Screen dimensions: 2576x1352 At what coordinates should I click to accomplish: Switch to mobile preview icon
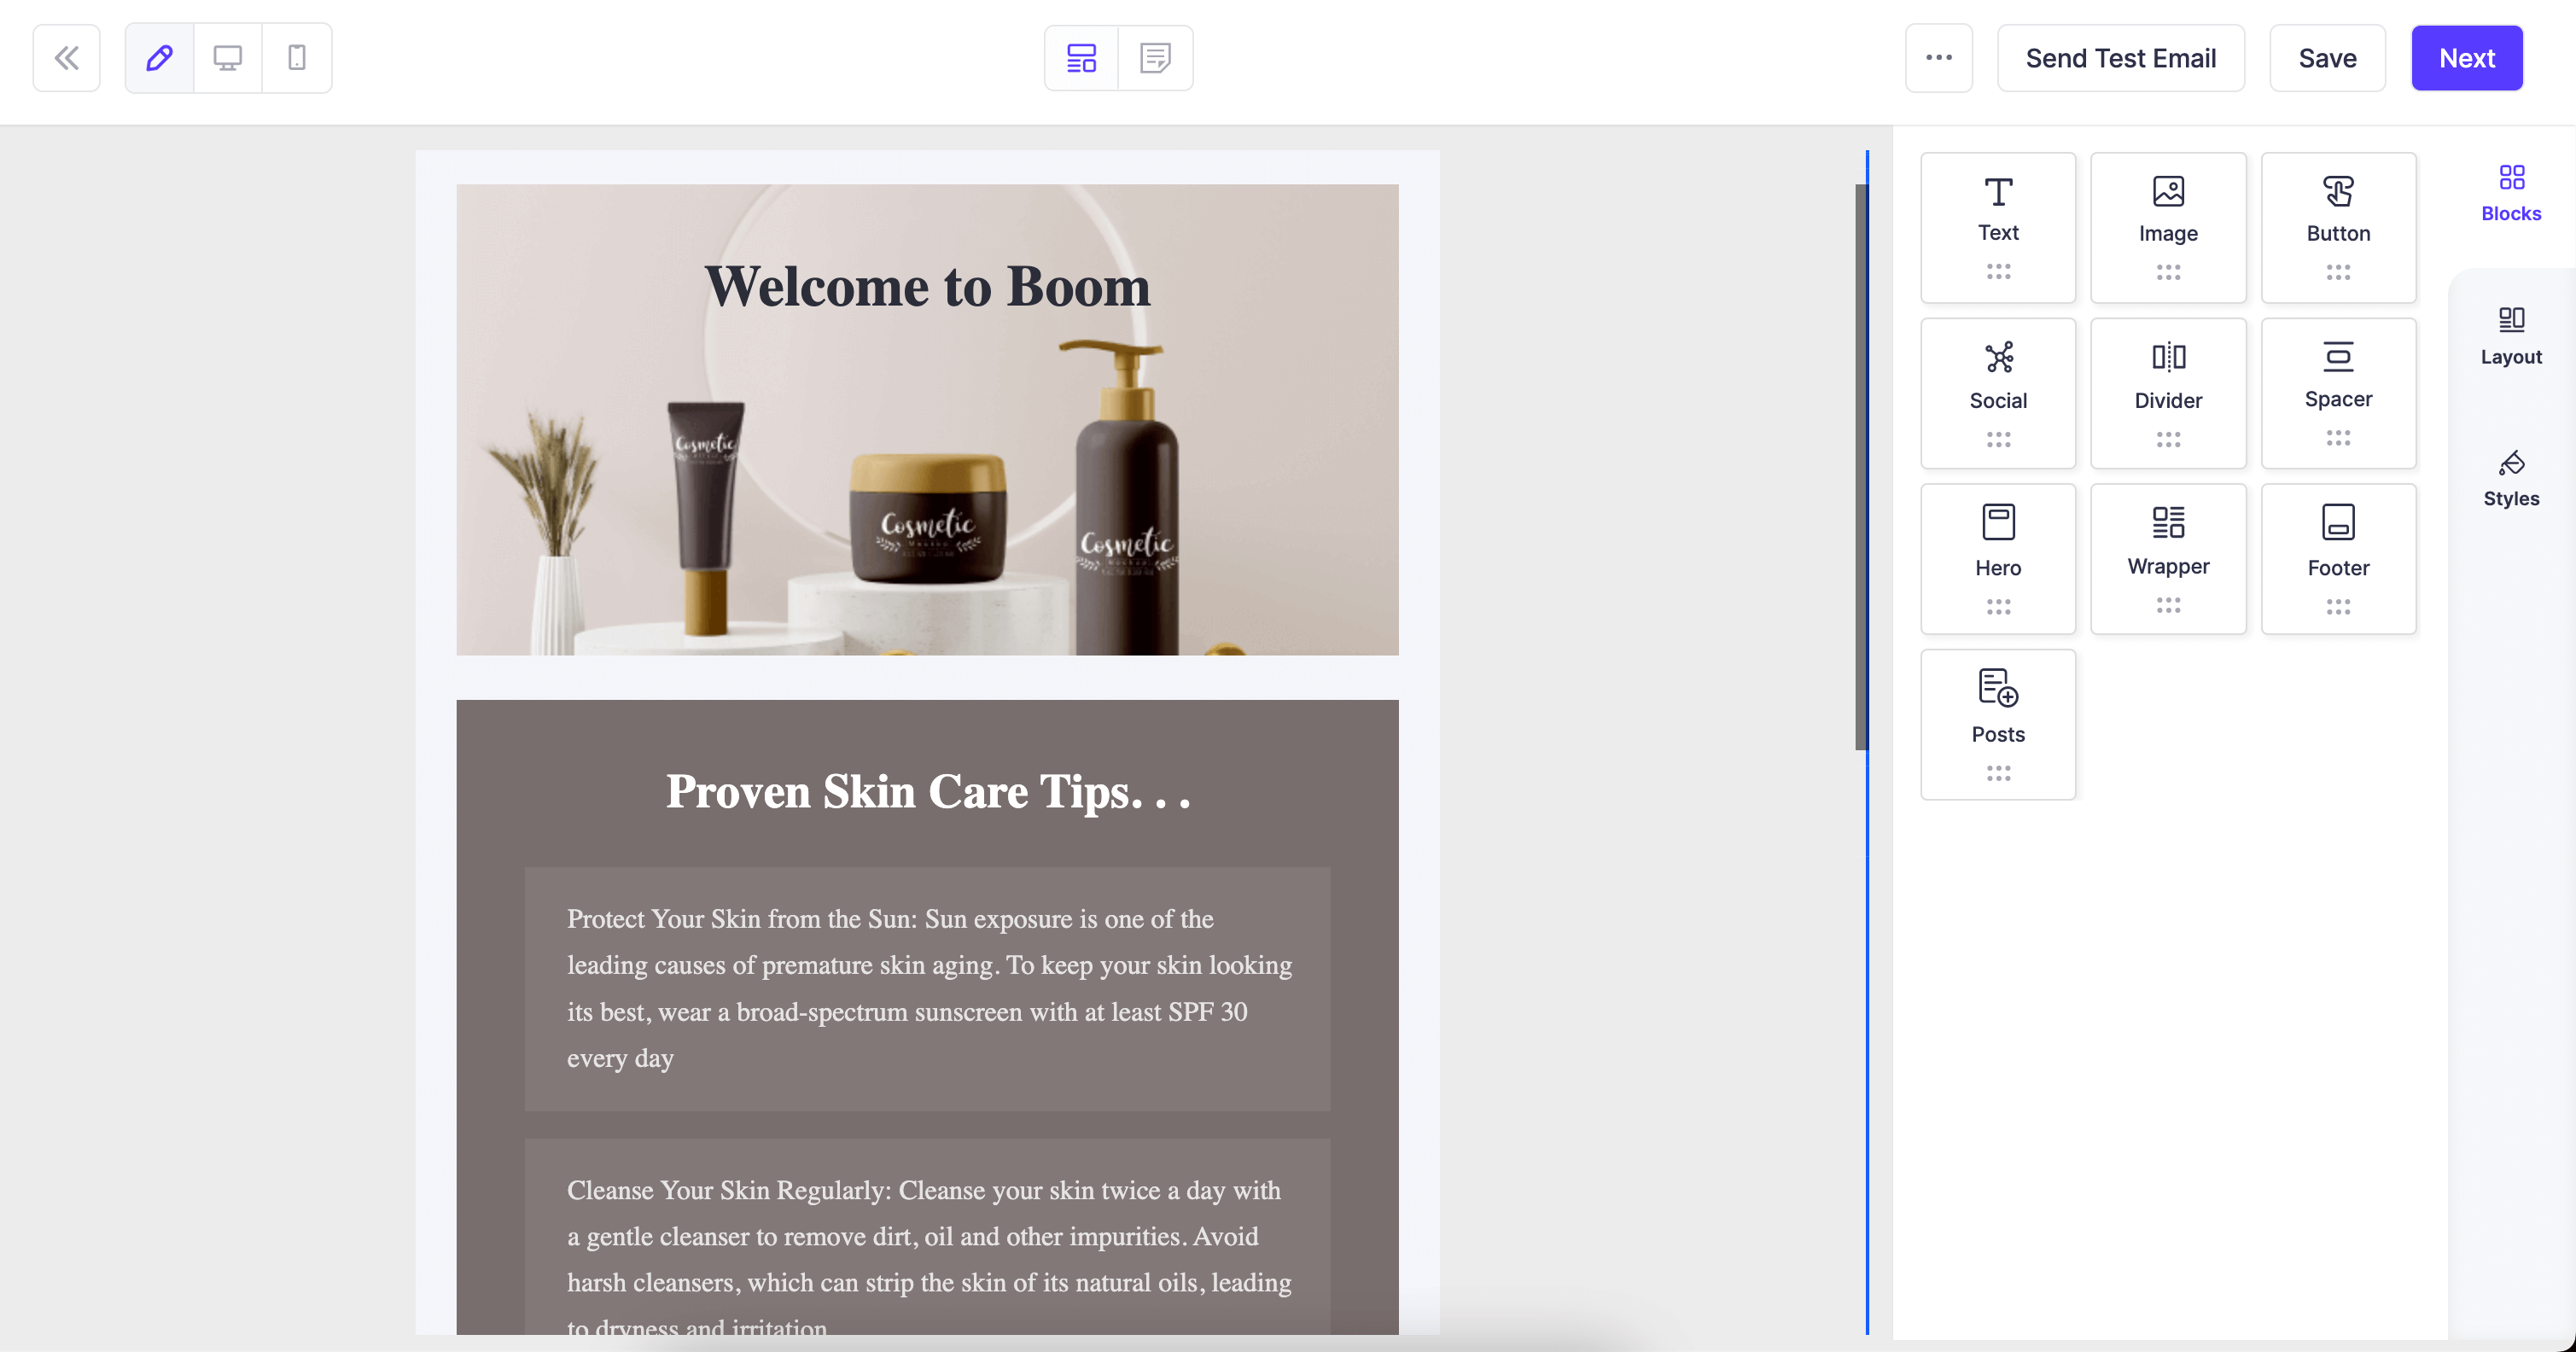click(x=297, y=58)
